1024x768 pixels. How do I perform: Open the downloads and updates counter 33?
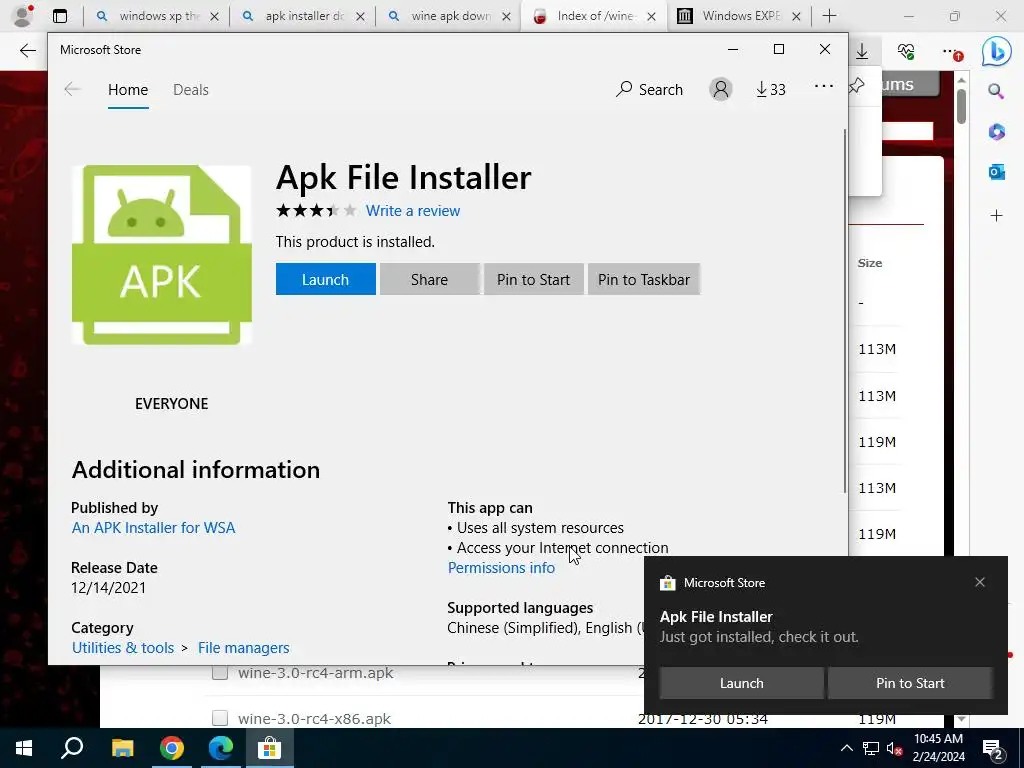point(771,89)
